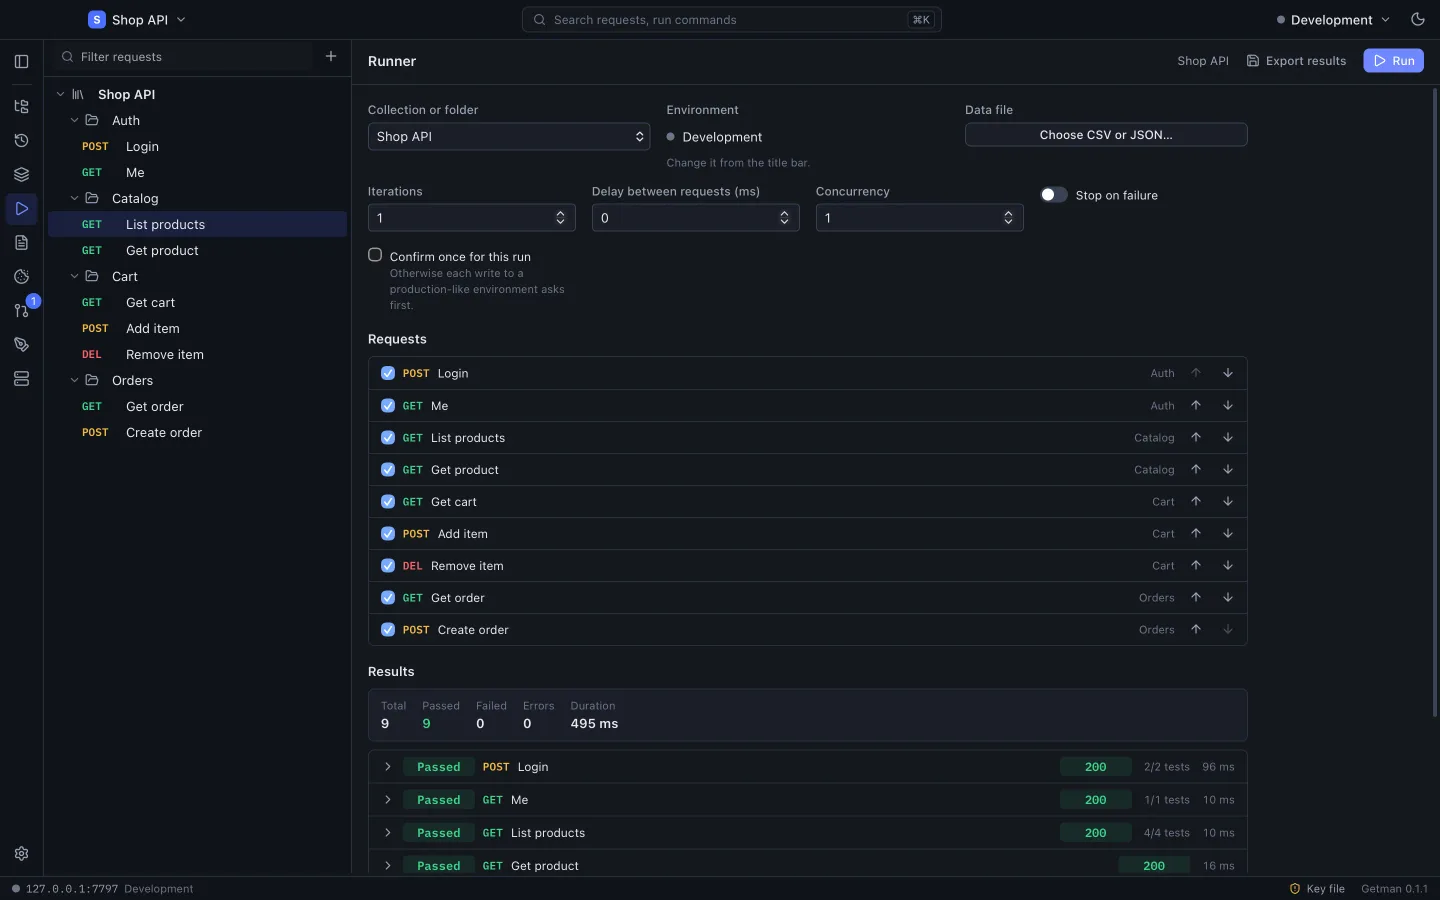The width and height of the screenshot is (1440, 900).
Task: Click Key file in status bar
Action: pos(1317,889)
